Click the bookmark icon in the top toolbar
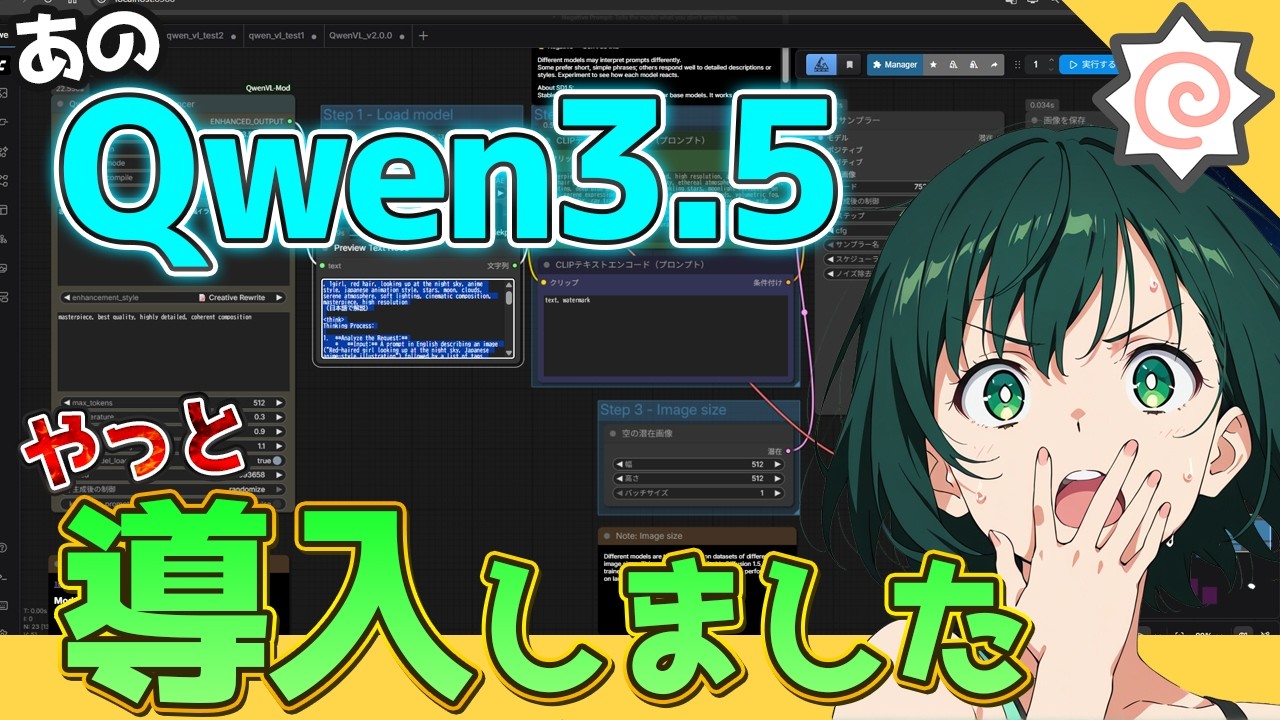The height and width of the screenshot is (720, 1280). click(850, 64)
